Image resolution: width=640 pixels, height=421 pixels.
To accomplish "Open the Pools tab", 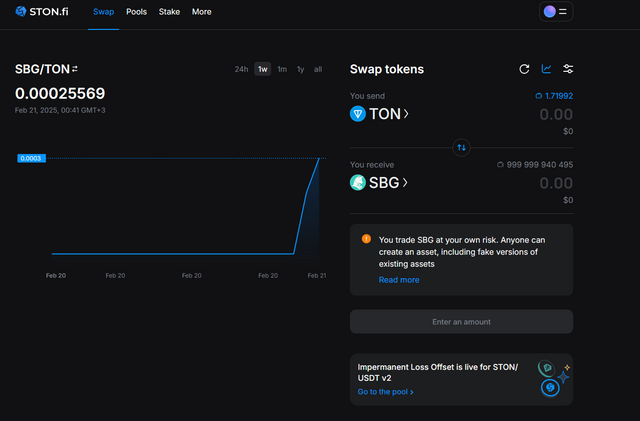I will coord(136,12).
